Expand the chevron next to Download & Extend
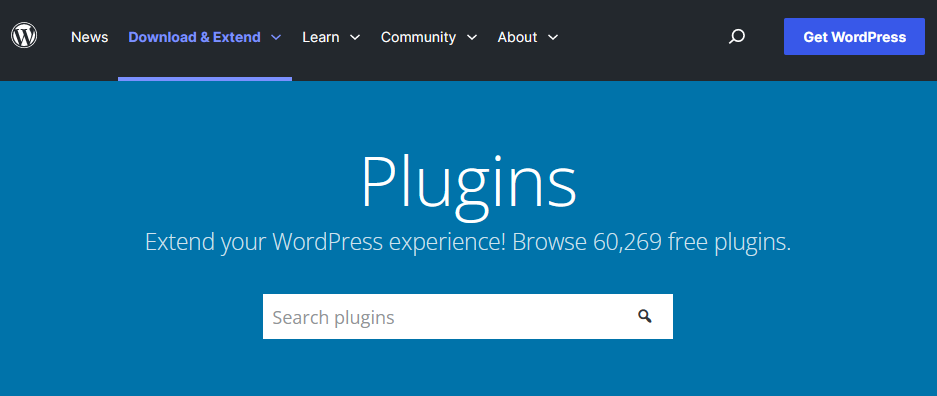Screen dimensions: 937x396 point(275,37)
